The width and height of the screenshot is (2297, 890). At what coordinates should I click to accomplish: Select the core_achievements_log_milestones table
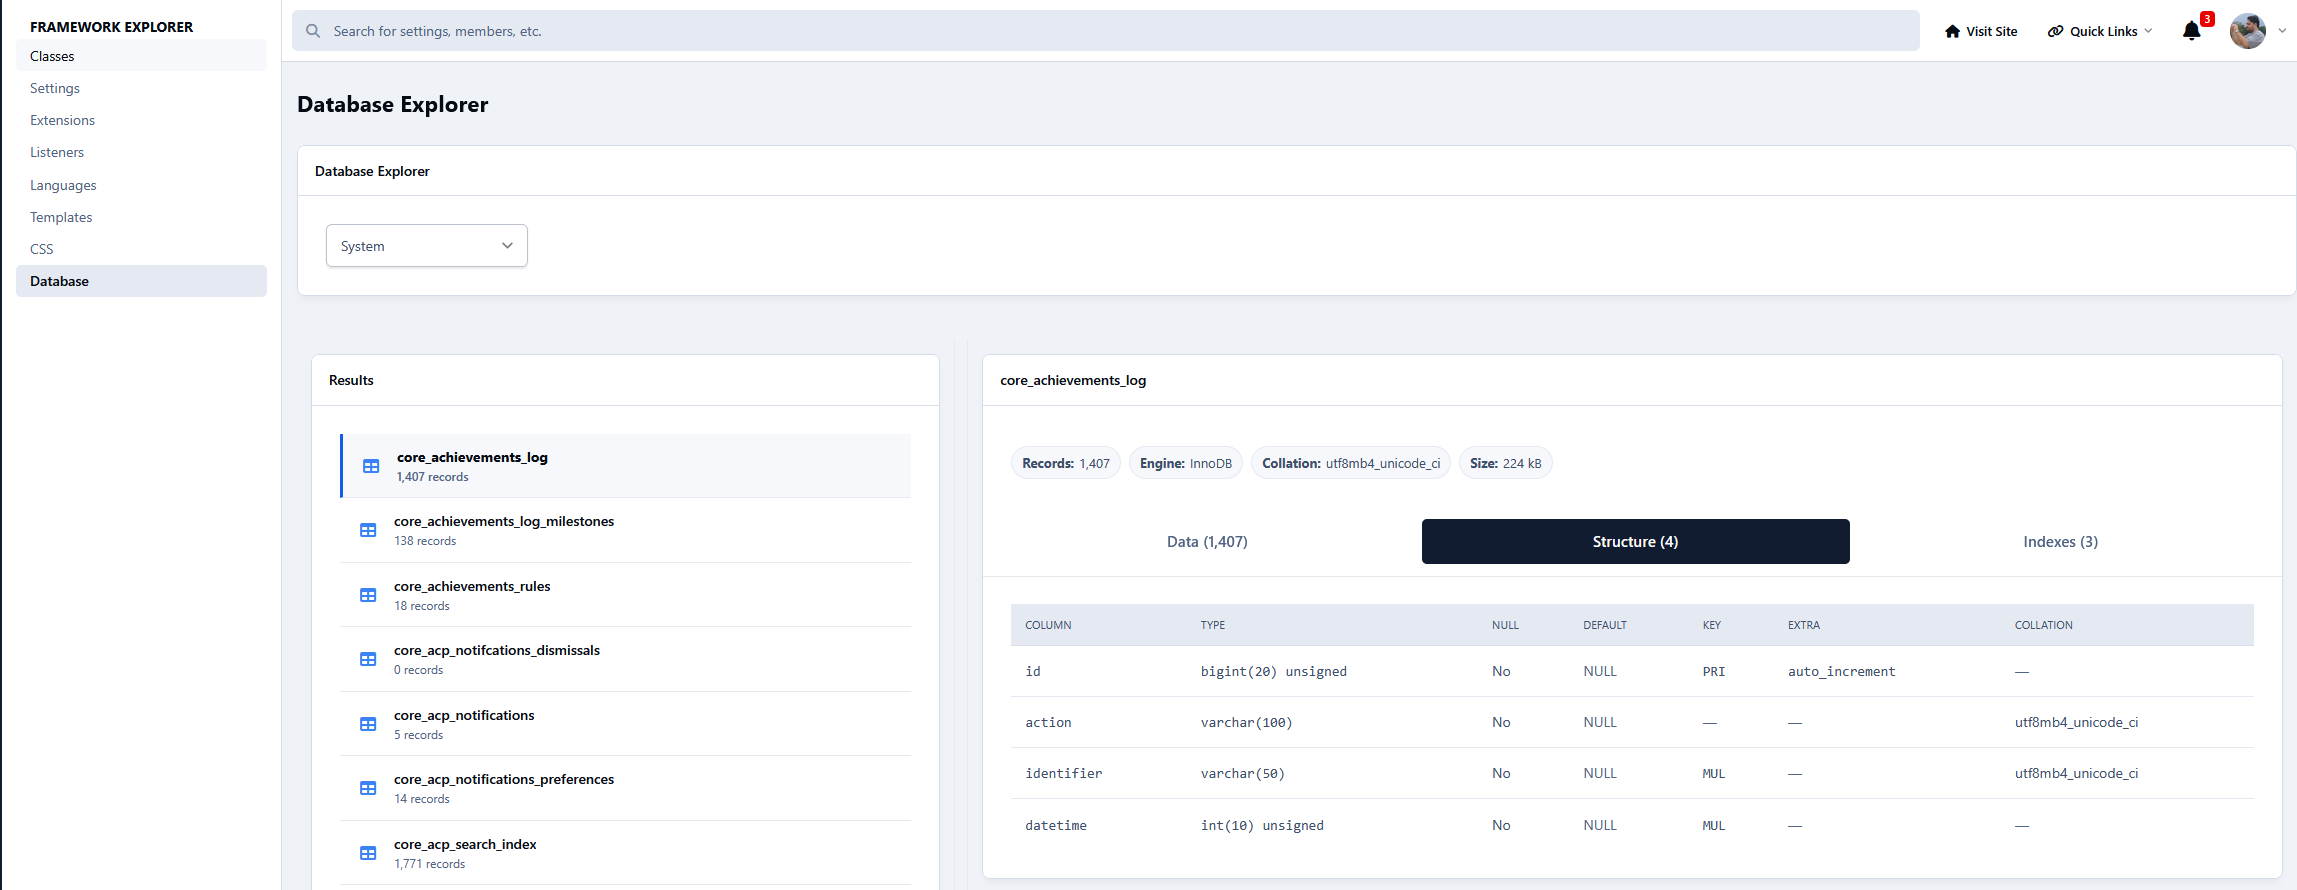click(625, 530)
